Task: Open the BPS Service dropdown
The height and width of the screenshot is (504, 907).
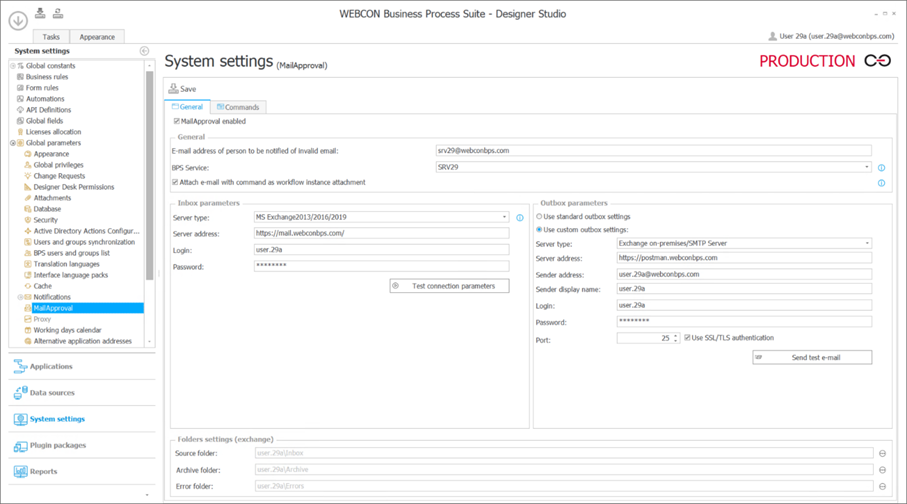Action: [866, 167]
